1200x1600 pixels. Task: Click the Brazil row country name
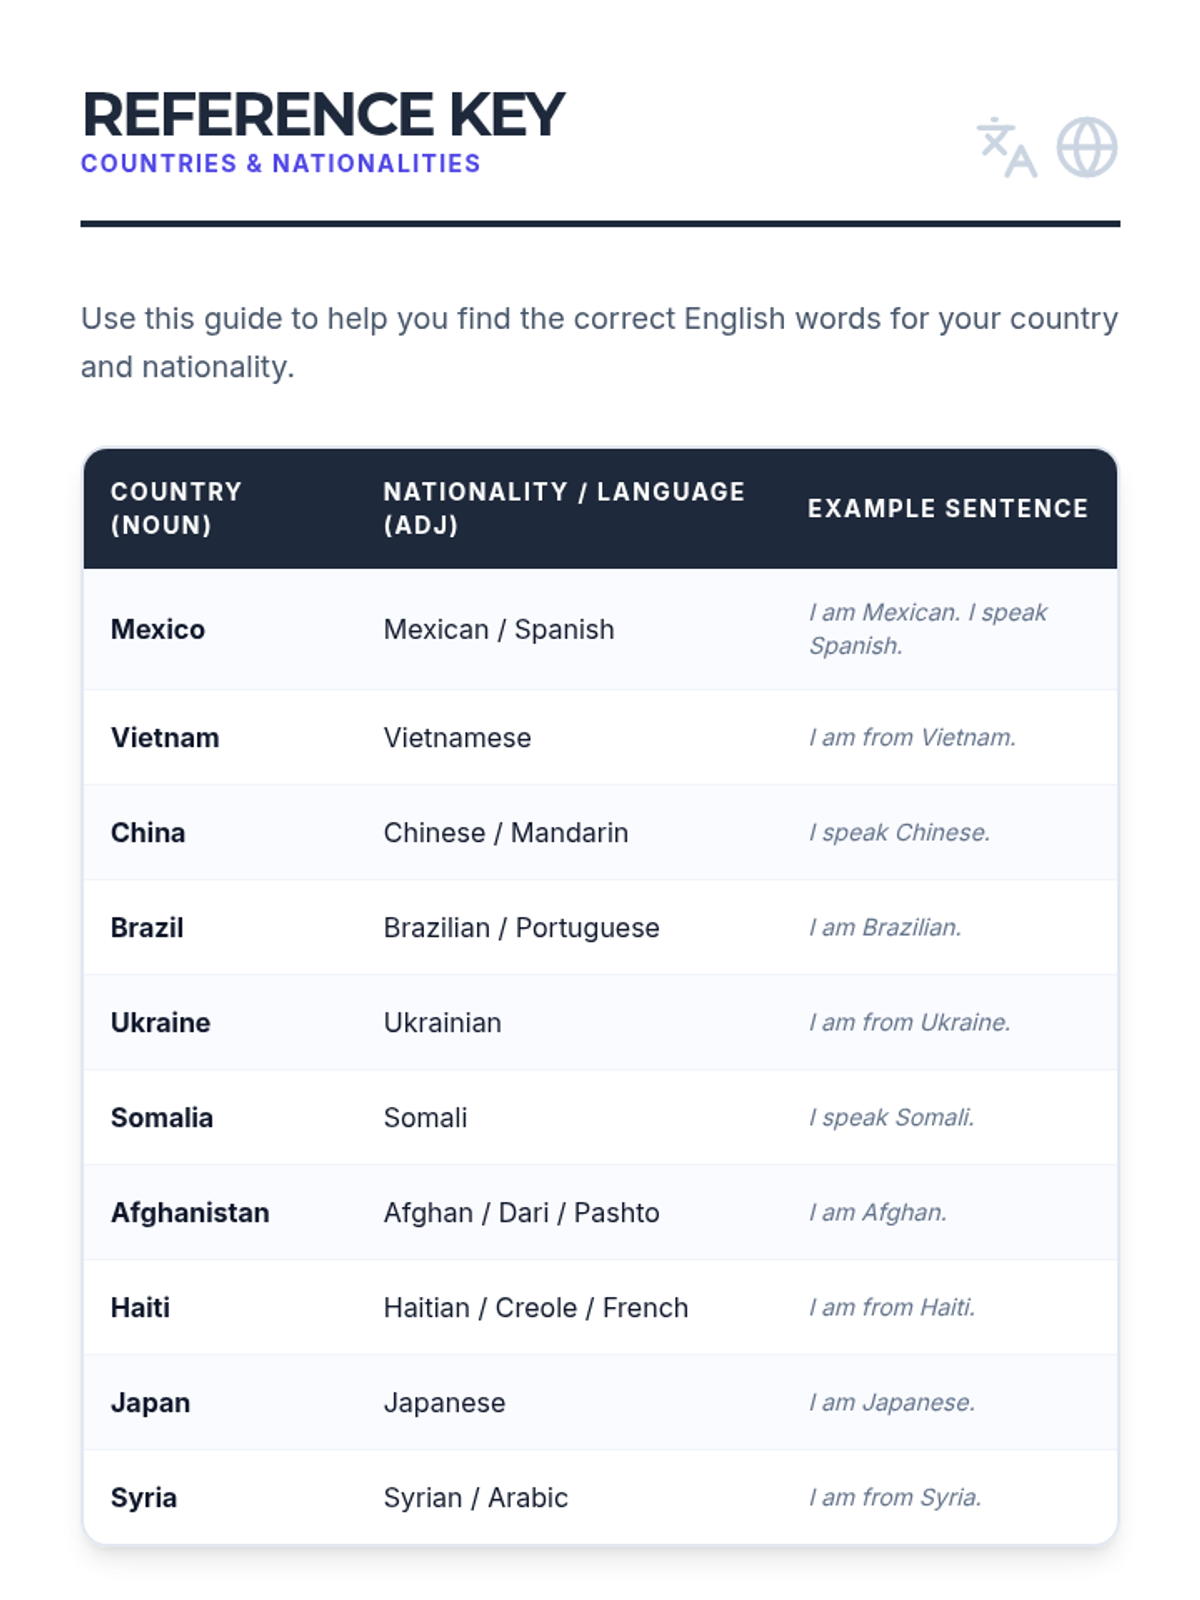[x=147, y=928]
